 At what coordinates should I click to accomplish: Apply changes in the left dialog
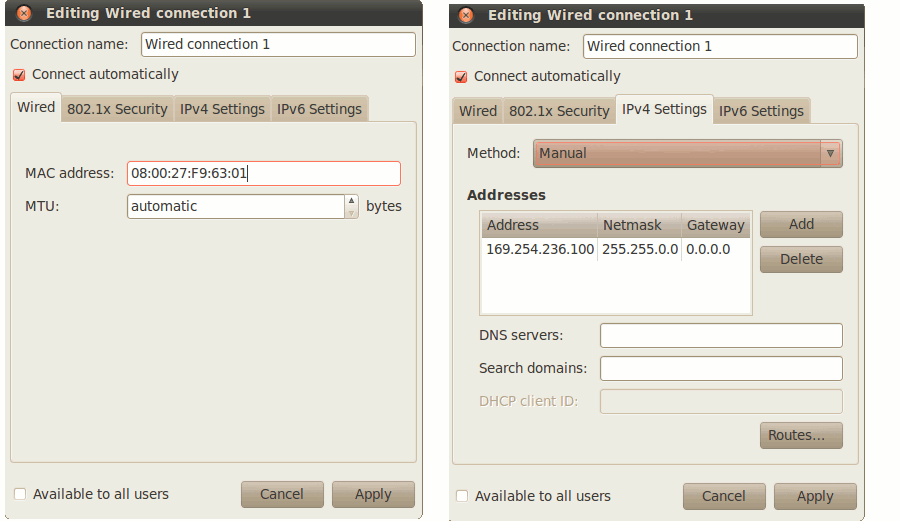pos(373,494)
